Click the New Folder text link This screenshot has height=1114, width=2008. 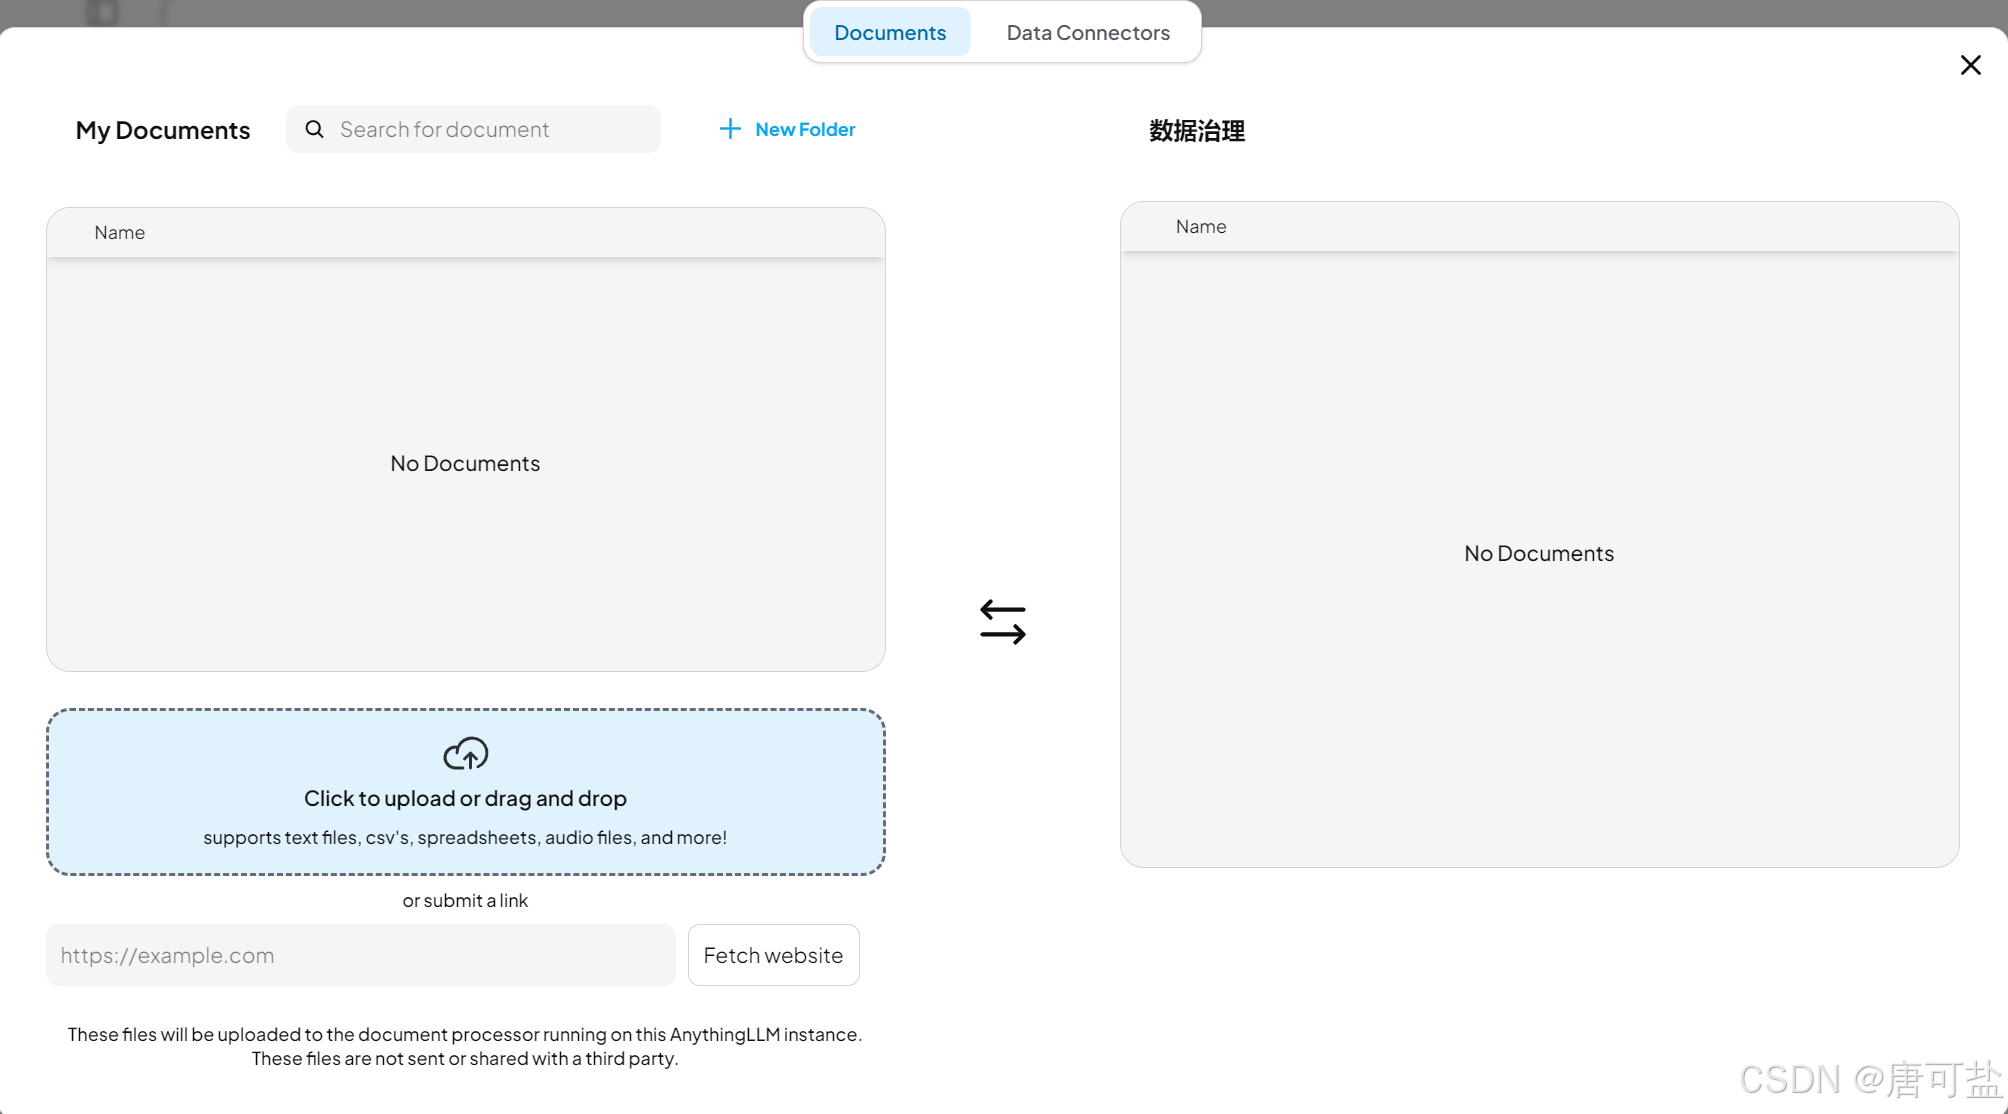tap(804, 129)
